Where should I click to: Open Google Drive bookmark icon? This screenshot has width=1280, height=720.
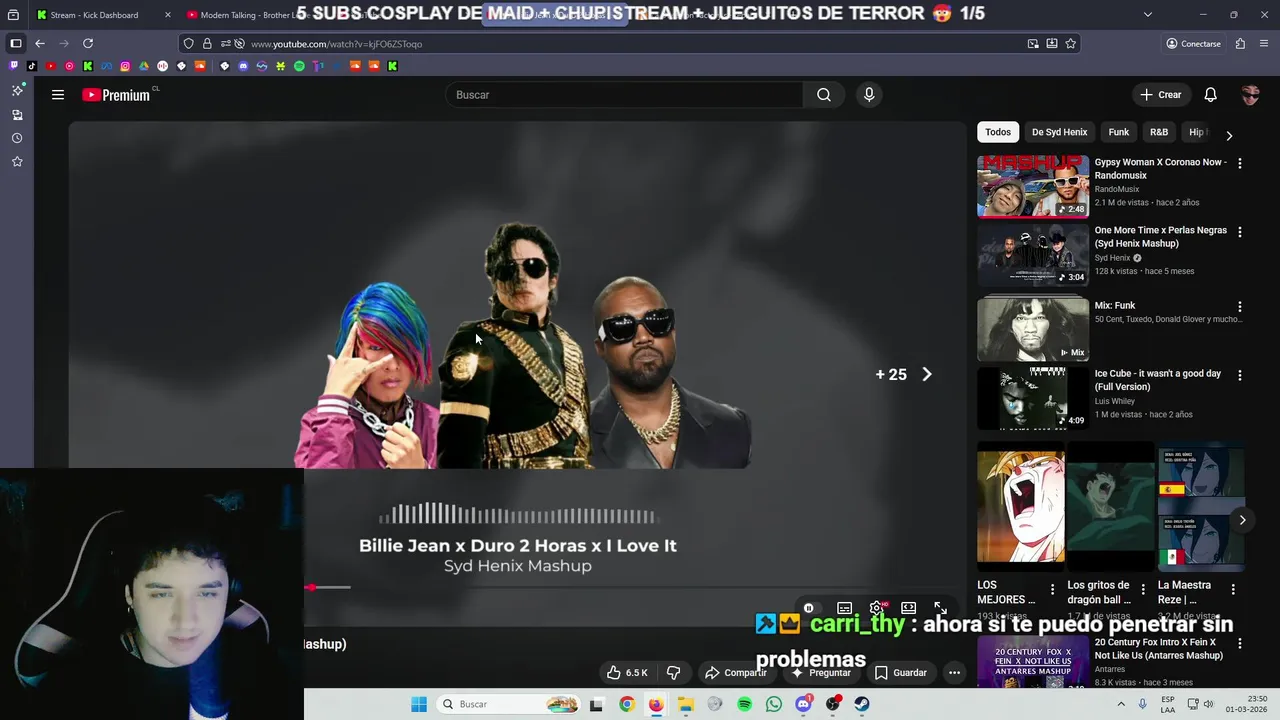(x=144, y=66)
